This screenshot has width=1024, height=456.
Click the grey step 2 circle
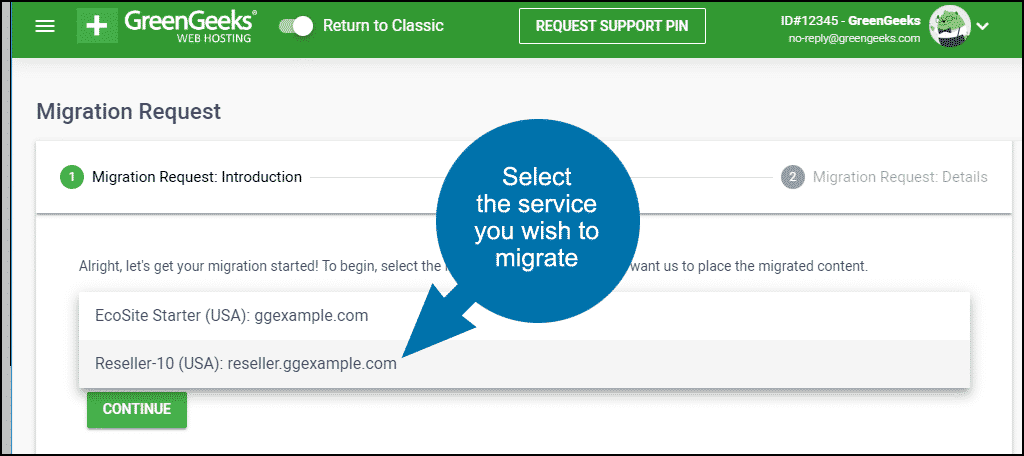[792, 177]
